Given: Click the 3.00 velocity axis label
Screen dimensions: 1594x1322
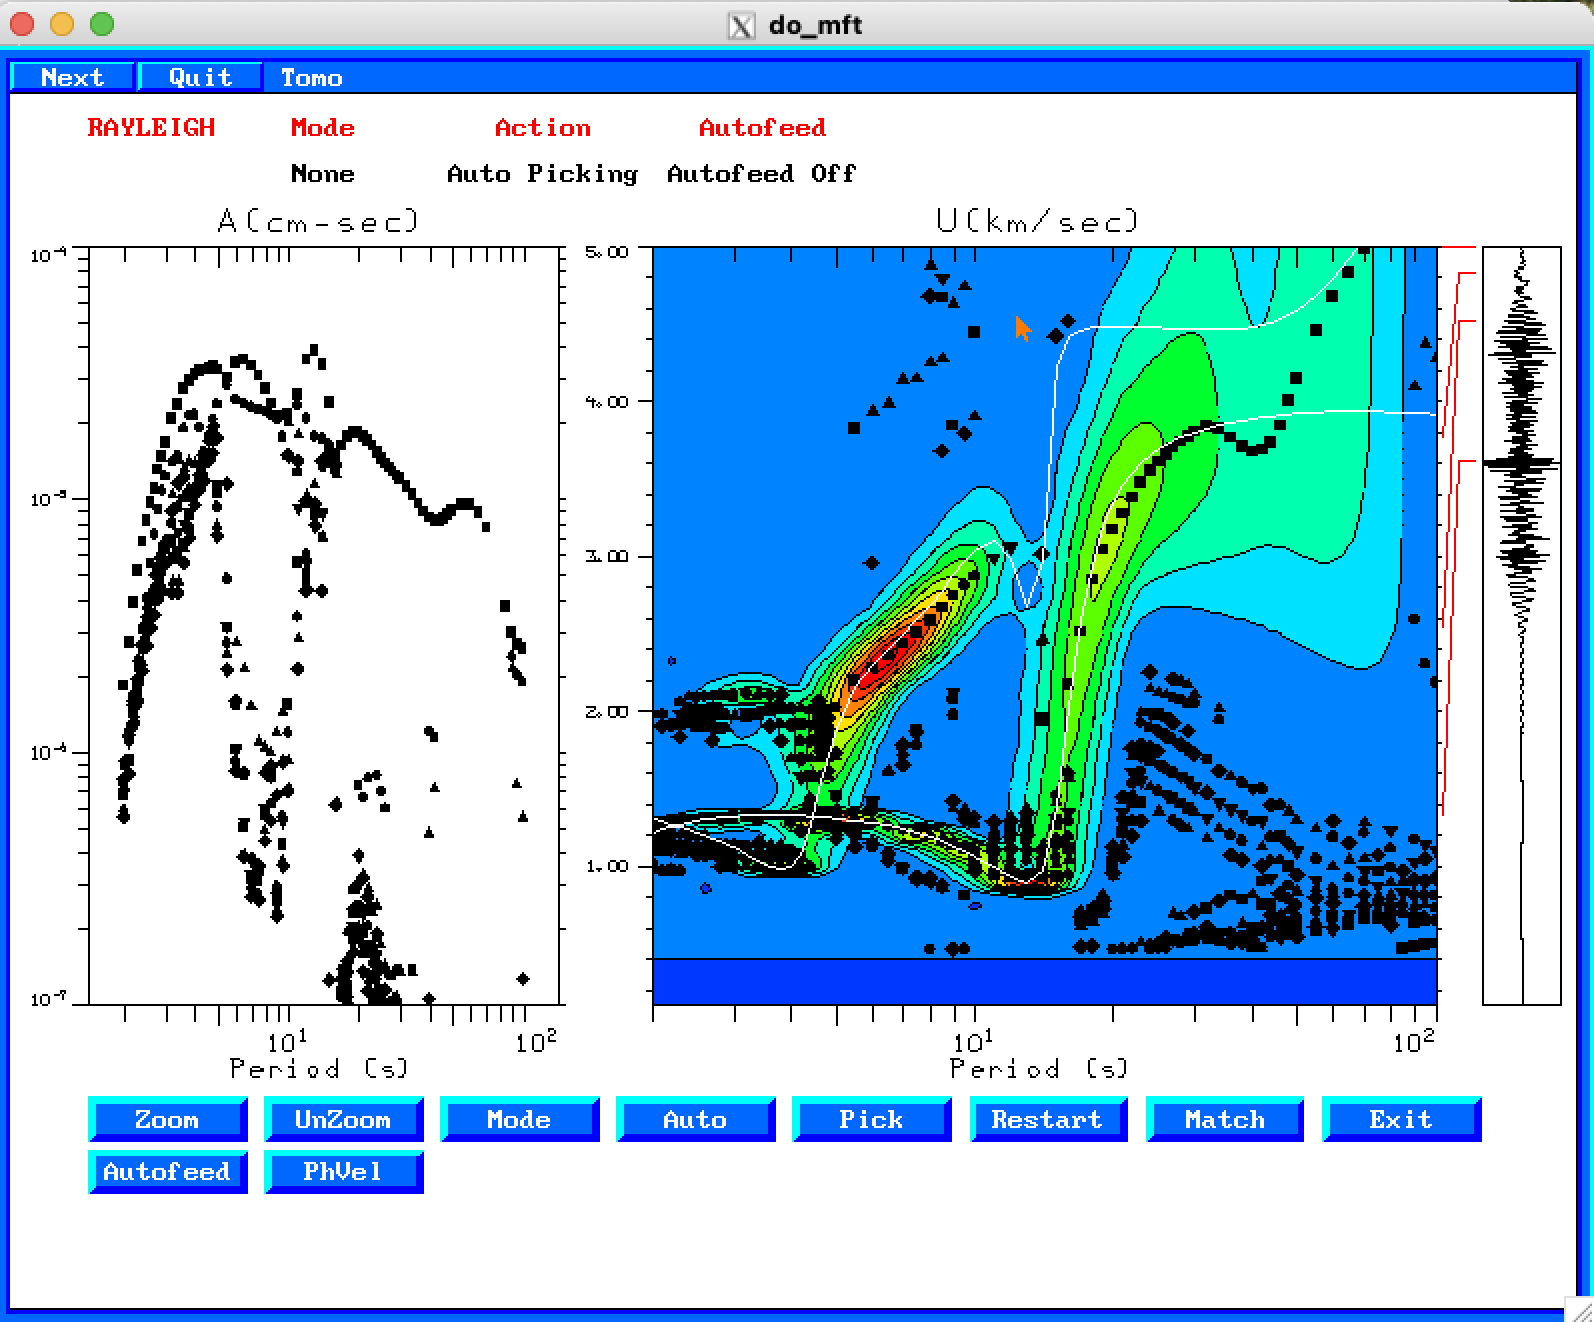Looking at the screenshot, I should coord(607,556).
